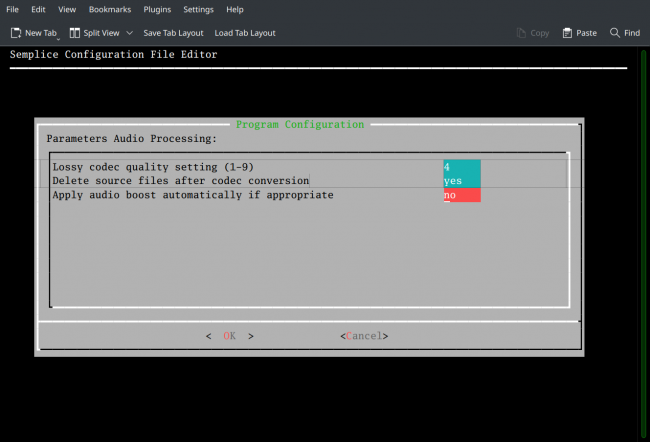Open the Plugins menu
The height and width of the screenshot is (442, 650).
click(x=157, y=9)
